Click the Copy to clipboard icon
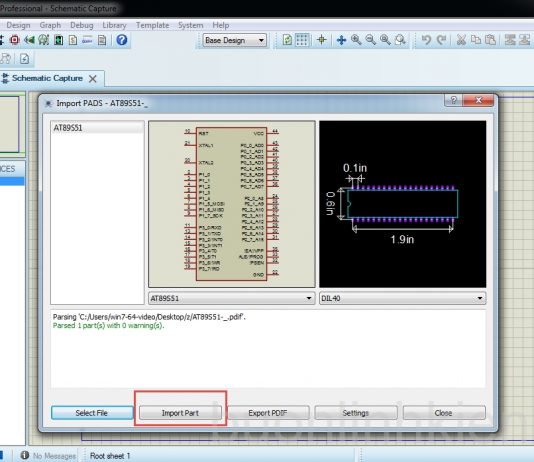 pos(476,40)
